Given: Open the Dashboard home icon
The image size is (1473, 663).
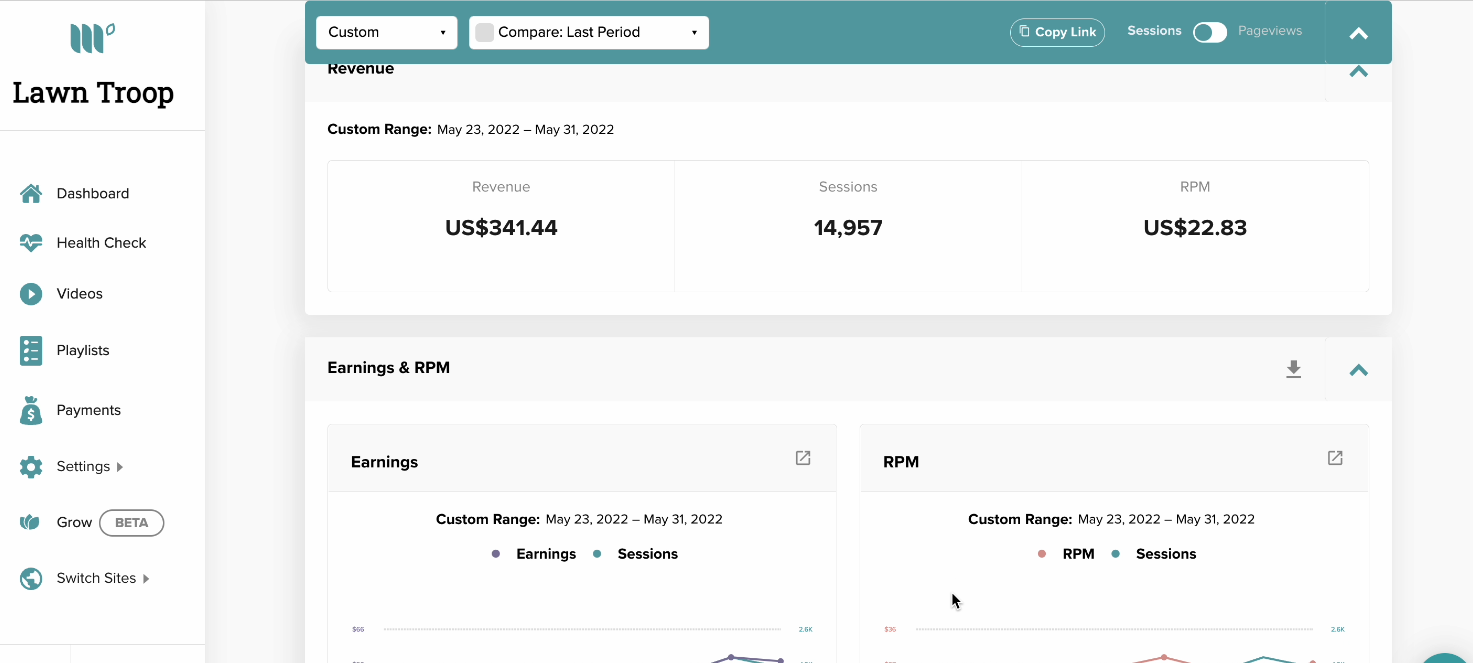Looking at the screenshot, I should [x=31, y=193].
